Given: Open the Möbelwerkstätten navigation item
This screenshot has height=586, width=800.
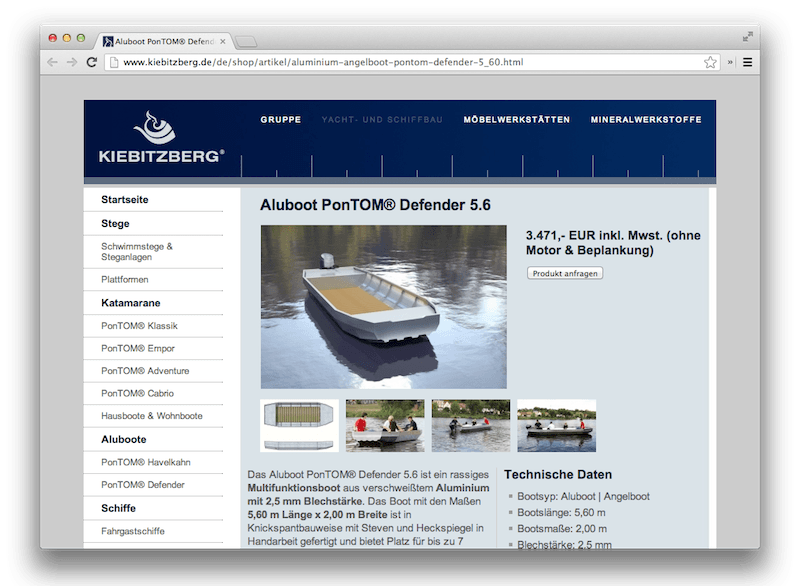Looking at the screenshot, I should 516,120.
